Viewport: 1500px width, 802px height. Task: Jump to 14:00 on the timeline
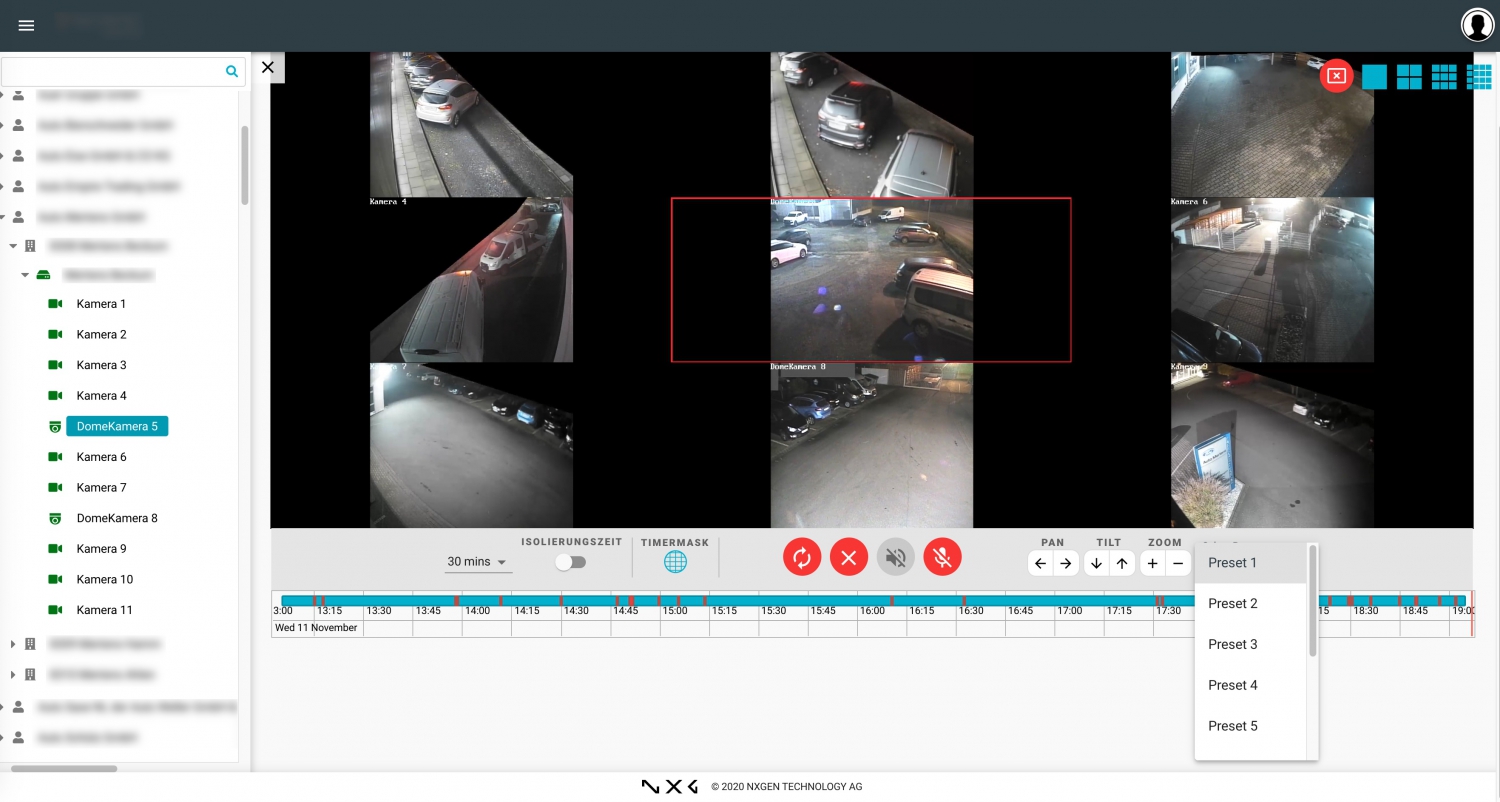coord(477,611)
